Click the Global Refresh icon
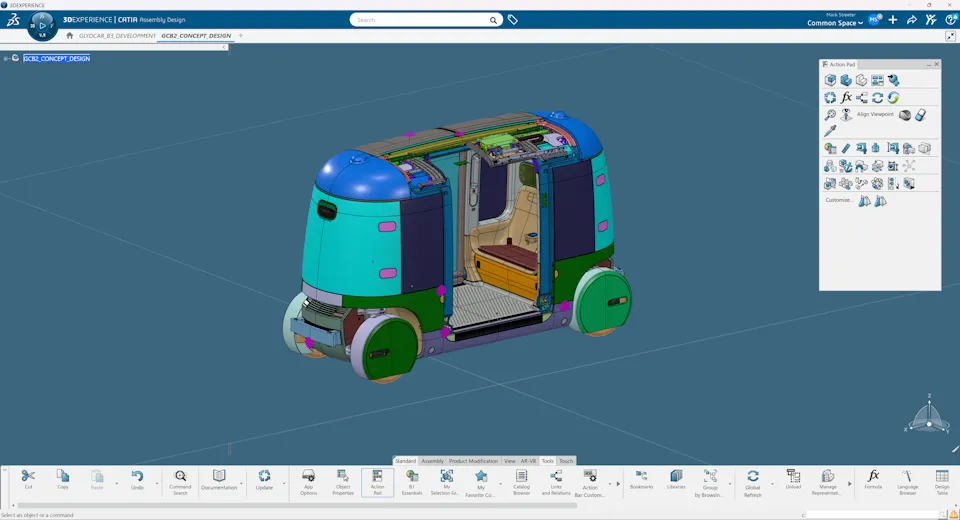Image resolution: width=960 pixels, height=520 pixels. (752, 480)
